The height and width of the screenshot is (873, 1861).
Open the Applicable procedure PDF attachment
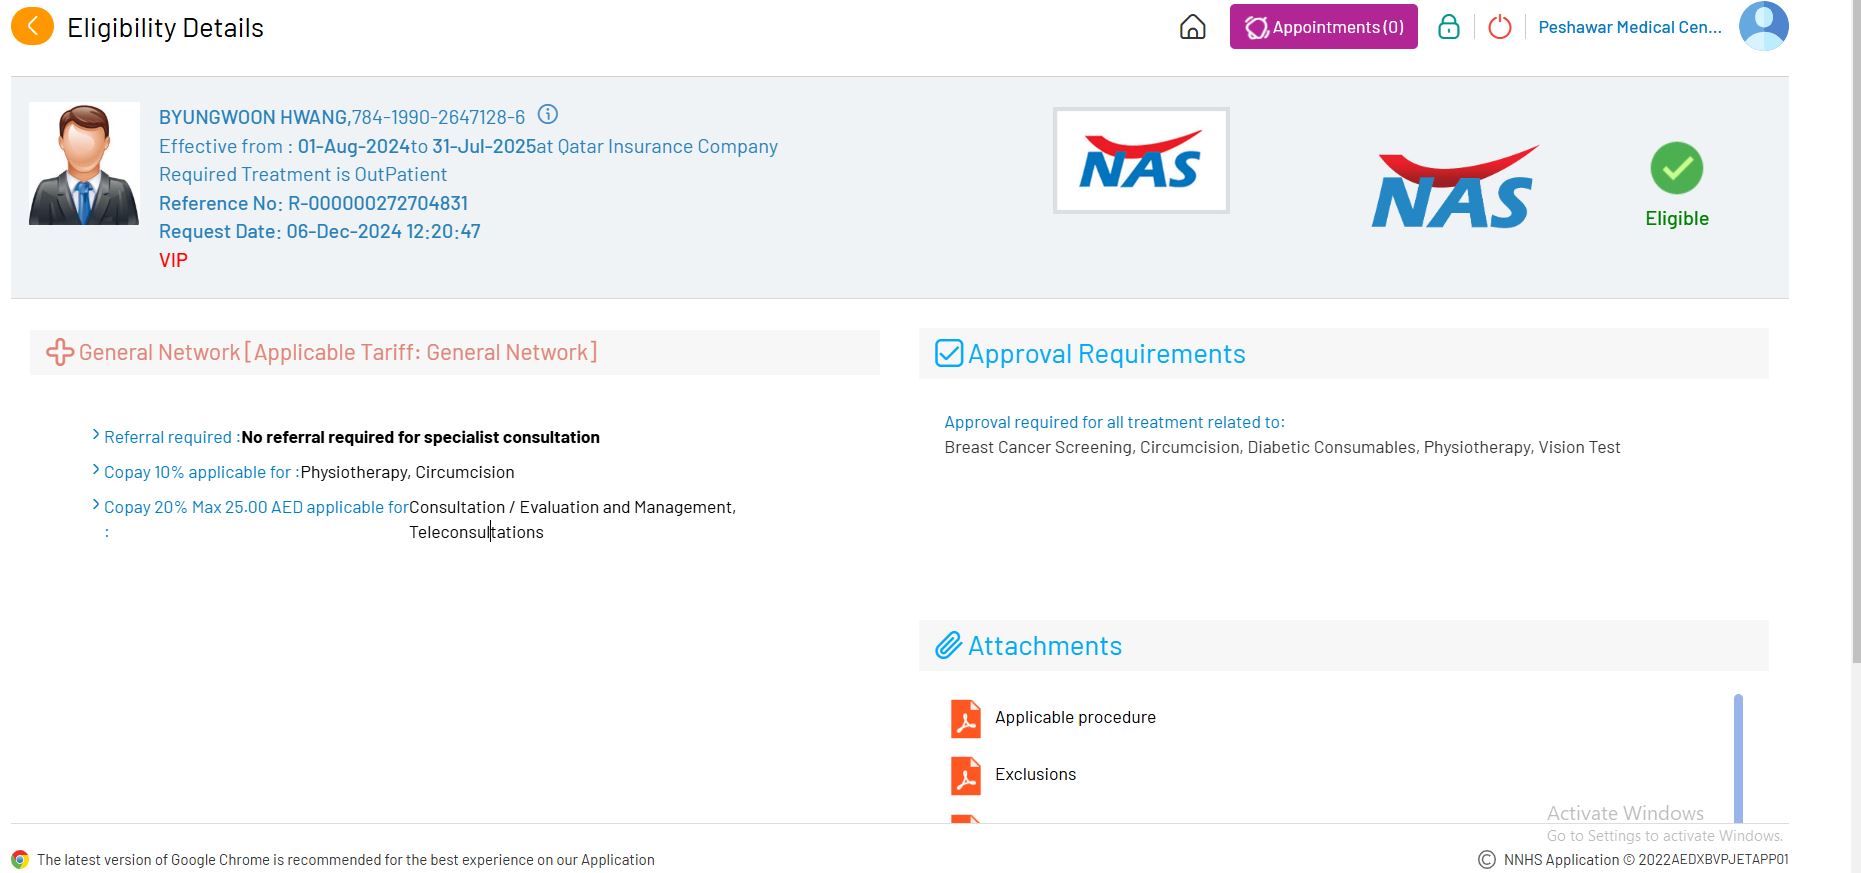pyautogui.click(x=1074, y=718)
